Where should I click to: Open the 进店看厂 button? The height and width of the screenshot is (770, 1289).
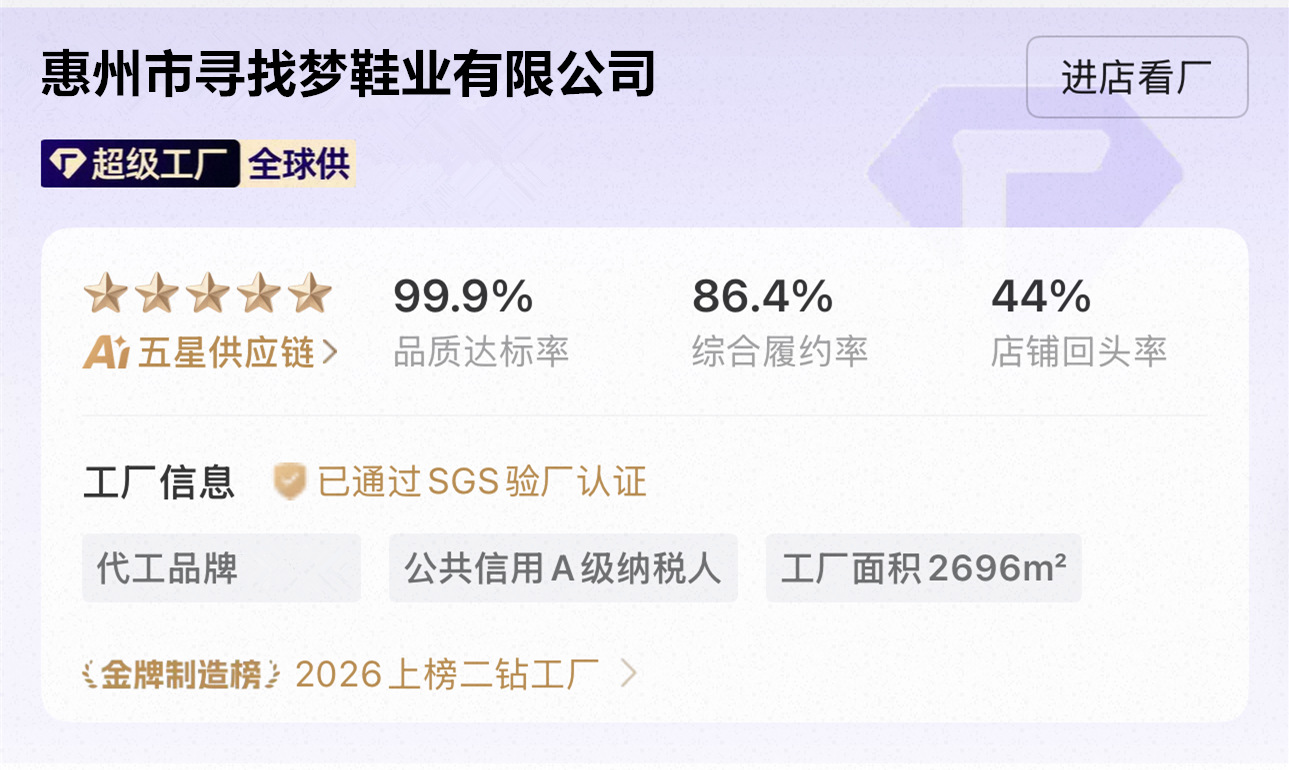[x=1137, y=77]
